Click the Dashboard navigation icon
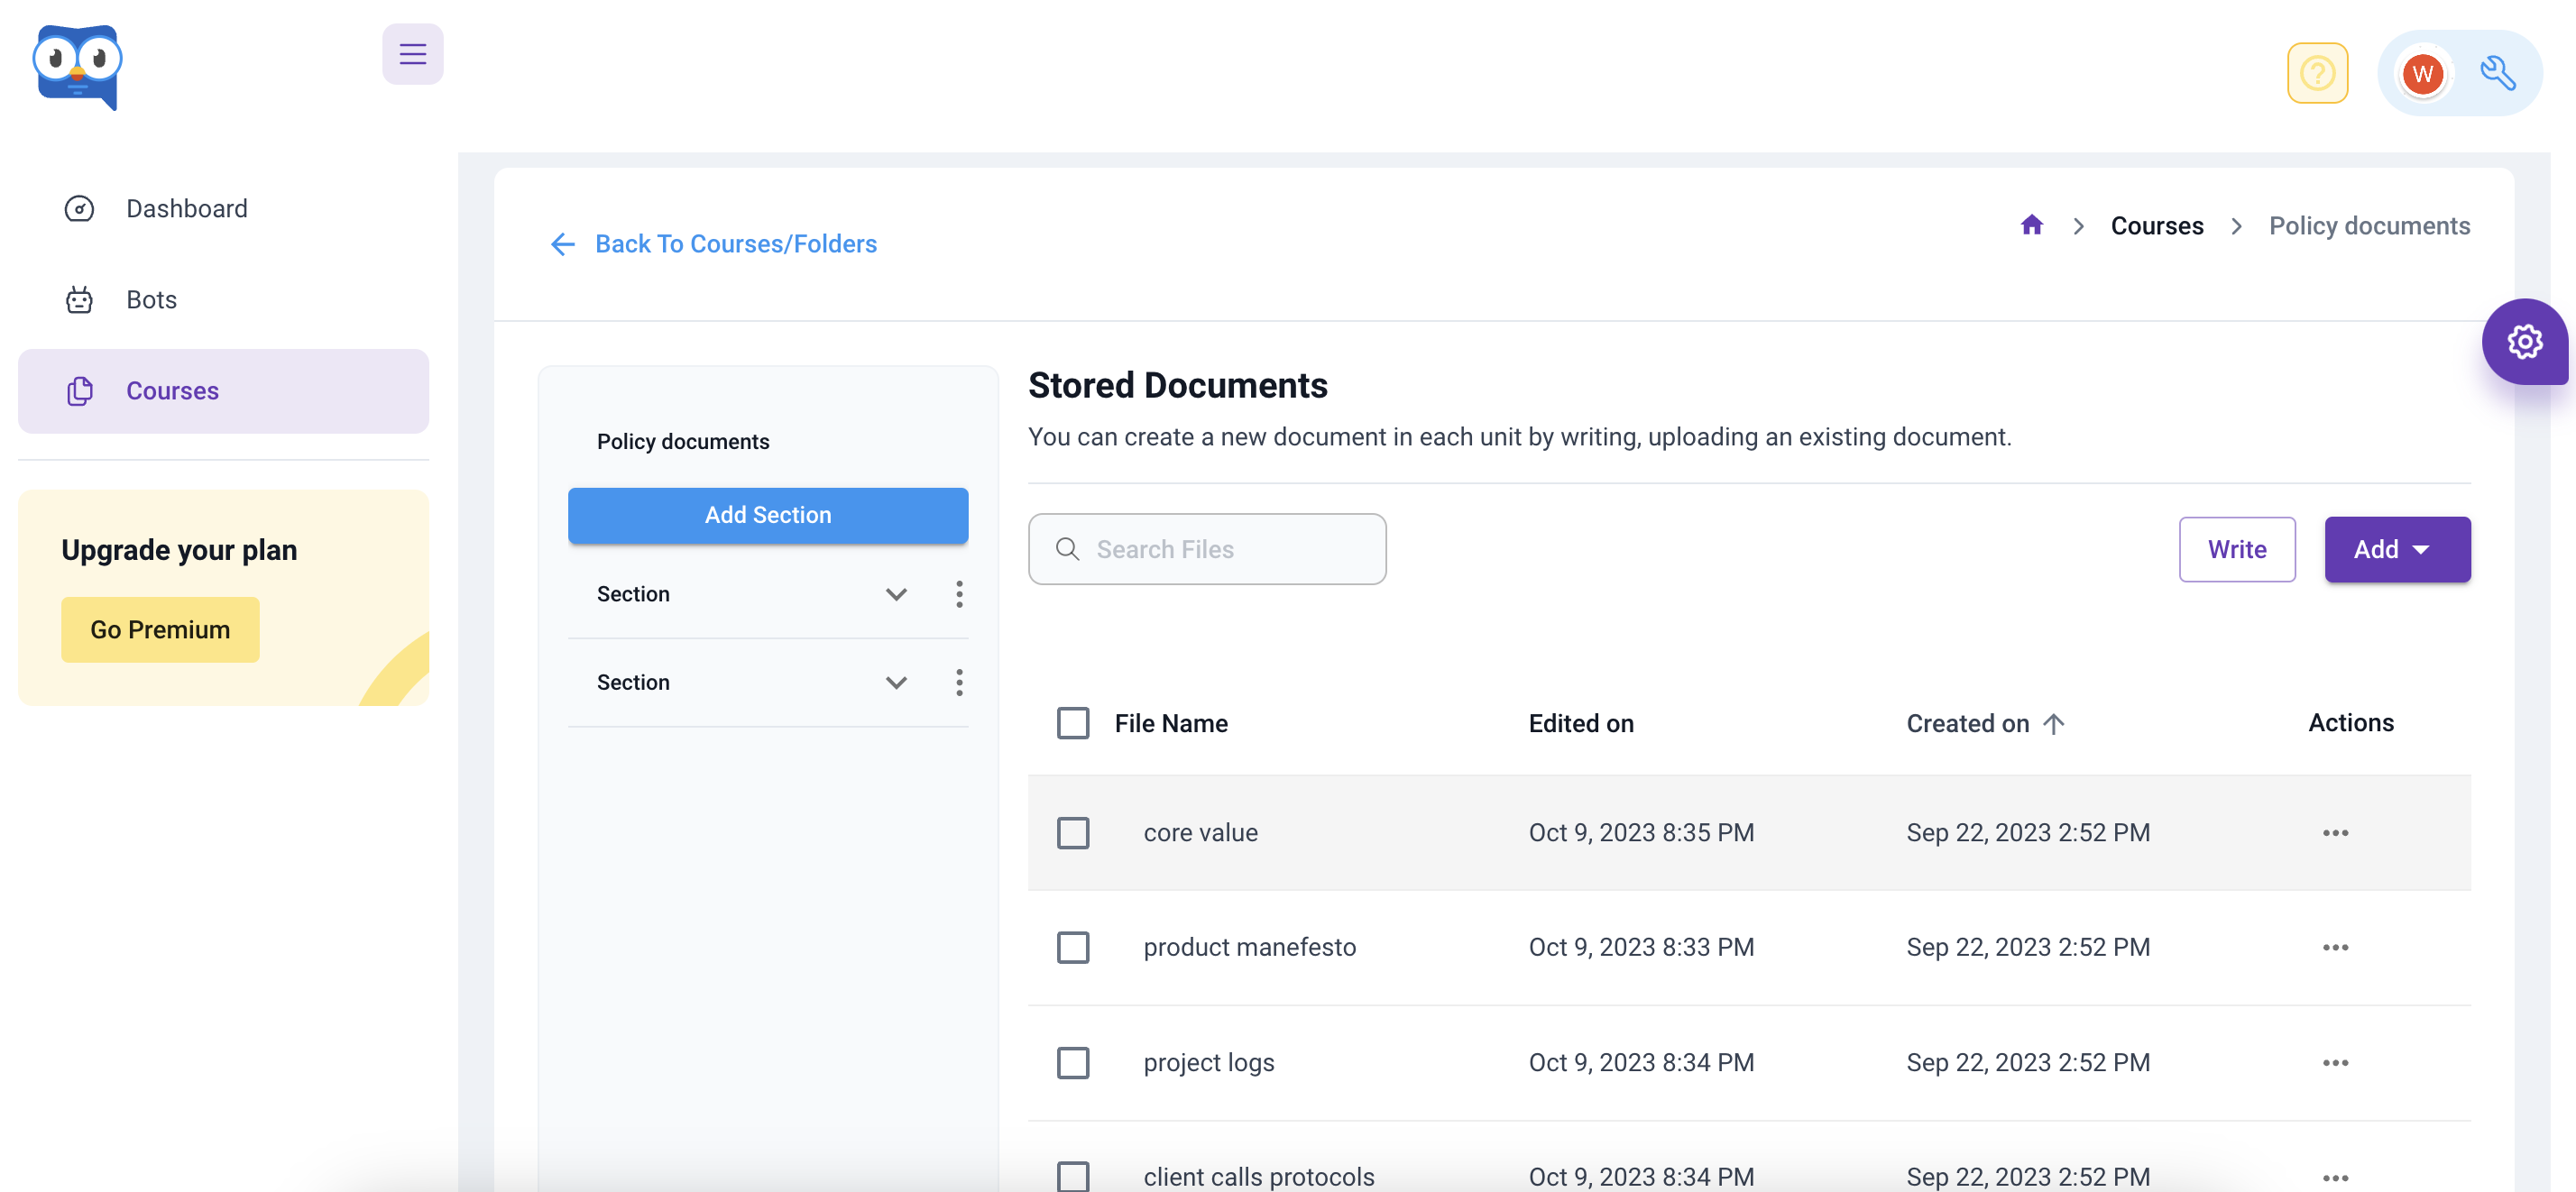 click(x=78, y=206)
